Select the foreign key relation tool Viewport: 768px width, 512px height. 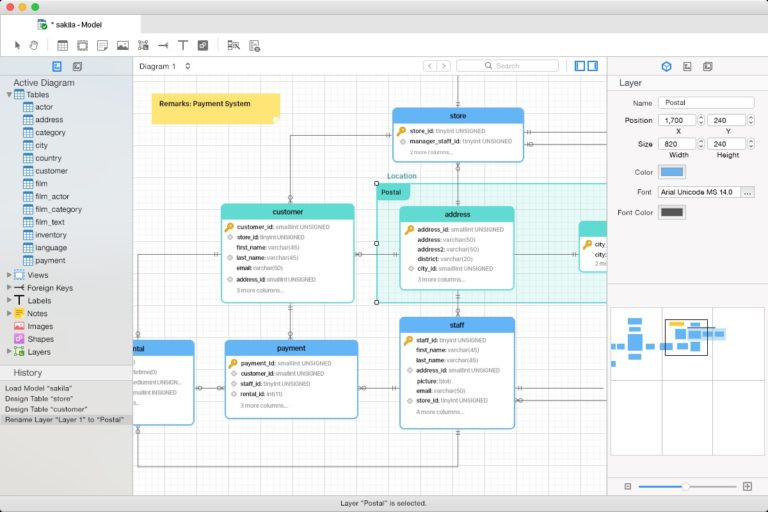click(x=162, y=45)
